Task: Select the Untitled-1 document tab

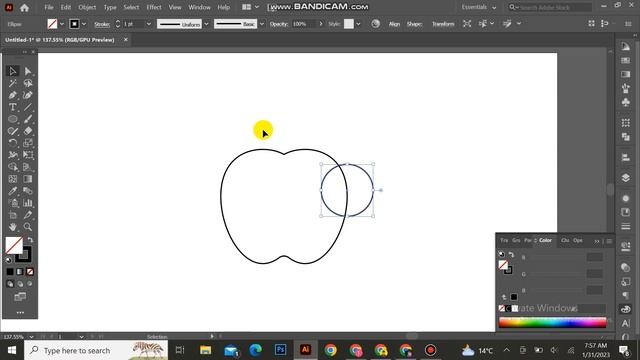Action: (x=60, y=40)
